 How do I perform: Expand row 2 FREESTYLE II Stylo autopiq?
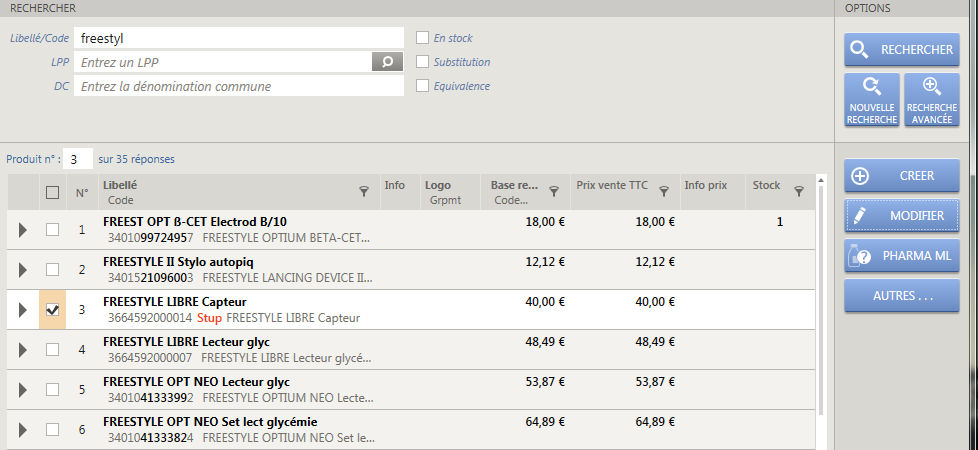22,270
